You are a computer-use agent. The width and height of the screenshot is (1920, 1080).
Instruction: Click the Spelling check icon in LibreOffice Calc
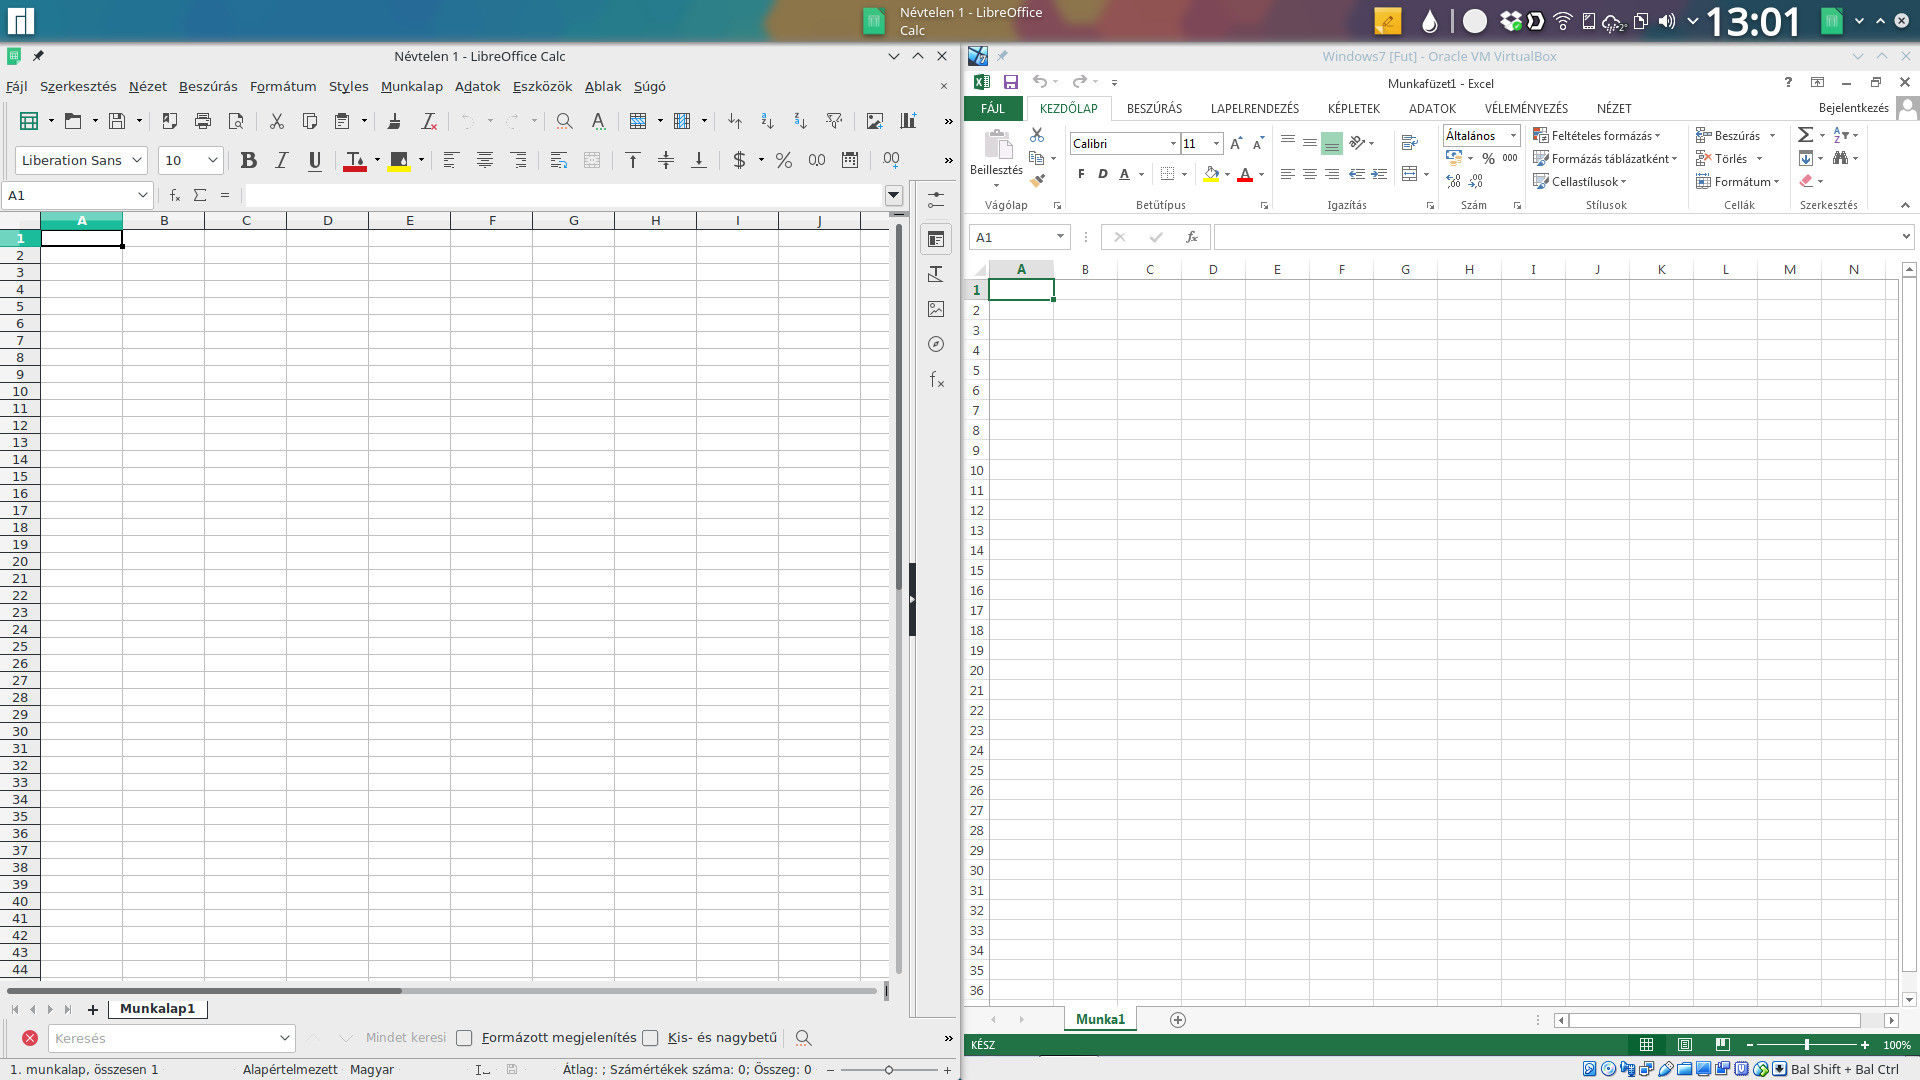click(x=598, y=121)
